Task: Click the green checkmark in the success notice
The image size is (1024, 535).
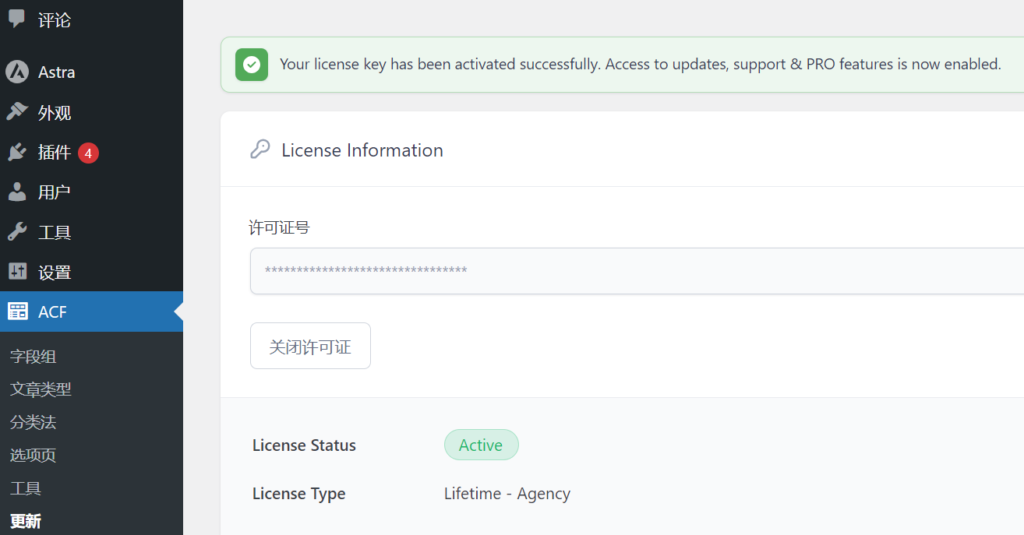Action: [252, 64]
